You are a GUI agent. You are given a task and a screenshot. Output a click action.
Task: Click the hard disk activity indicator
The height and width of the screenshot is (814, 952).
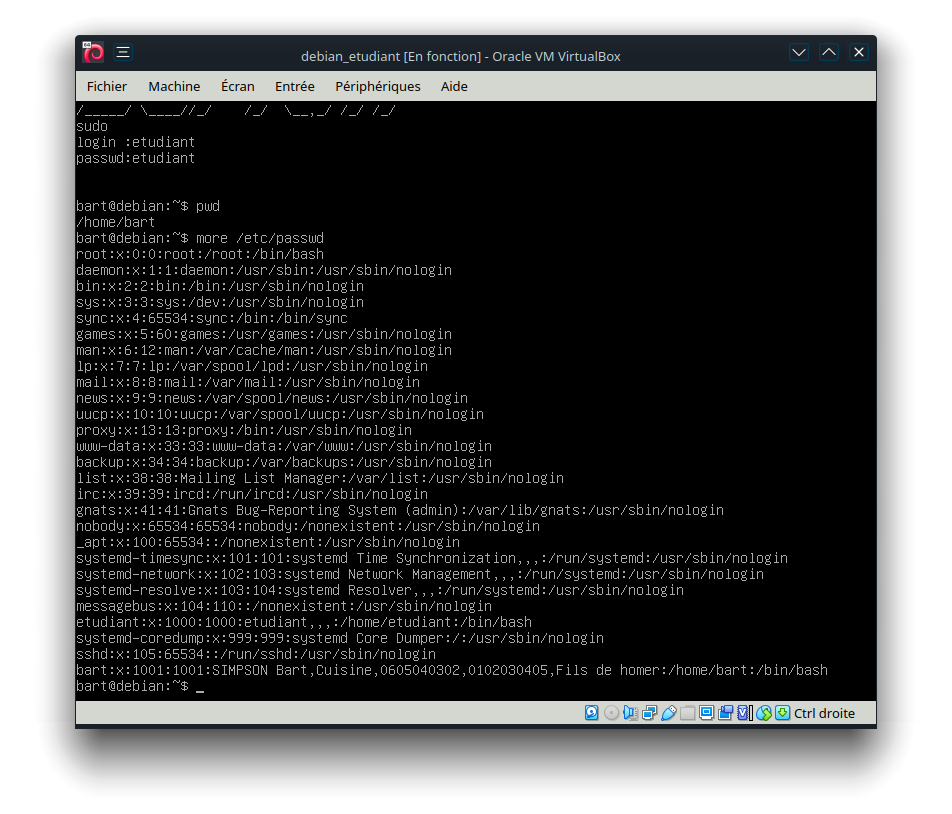click(592, 713)
